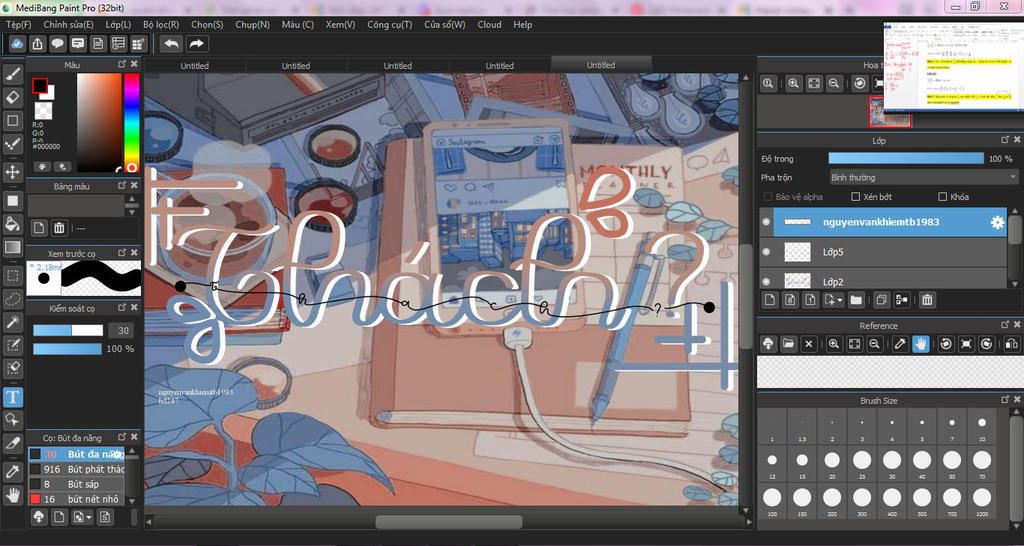Select the Operation tool
This screenshot has width=1024, height=546.
pos(12,420)
